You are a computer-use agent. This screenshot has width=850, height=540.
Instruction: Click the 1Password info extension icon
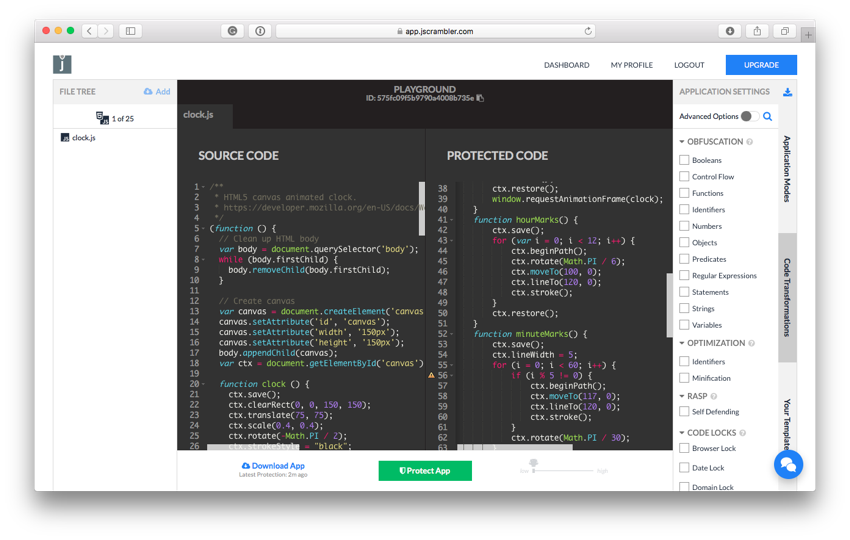pyautogui.click(x=260, y=31)
